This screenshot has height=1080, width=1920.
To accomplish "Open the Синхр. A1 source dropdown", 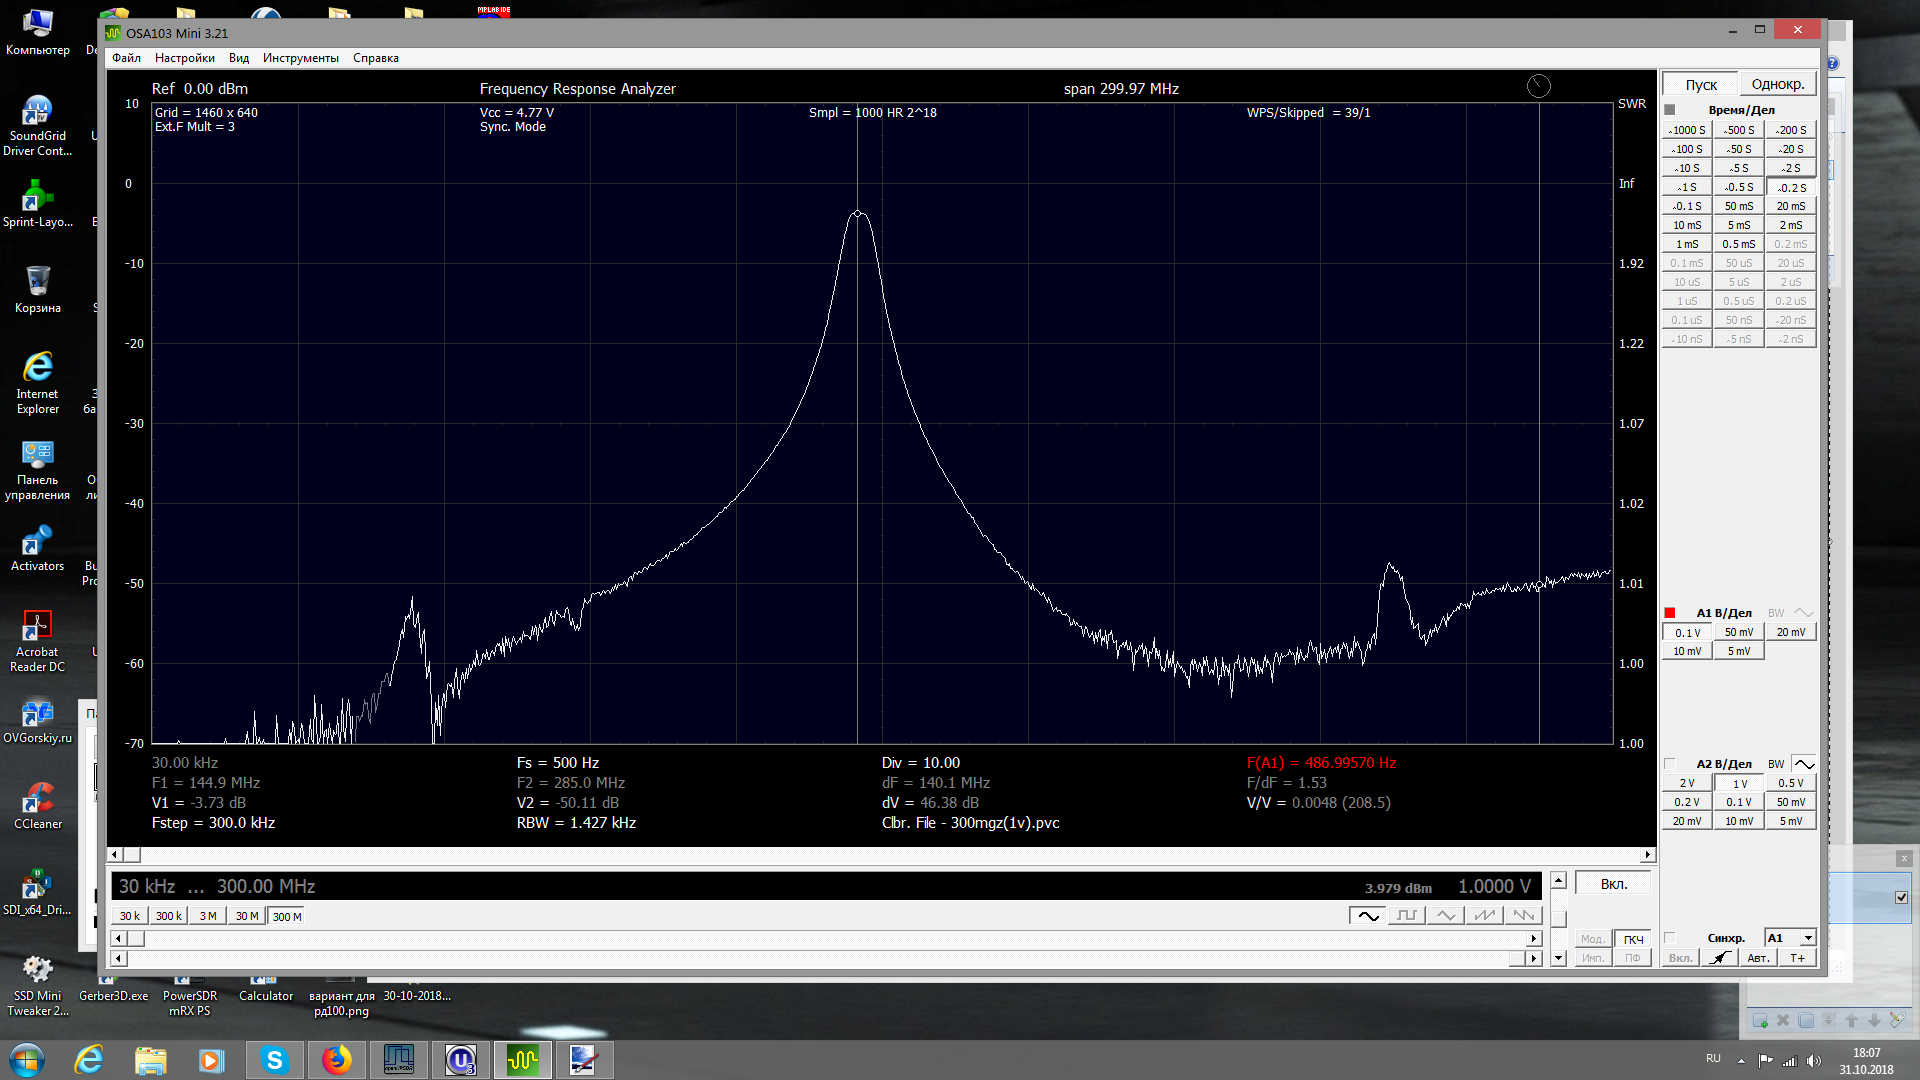I will pyautogui.click(x=1808, y=938).
